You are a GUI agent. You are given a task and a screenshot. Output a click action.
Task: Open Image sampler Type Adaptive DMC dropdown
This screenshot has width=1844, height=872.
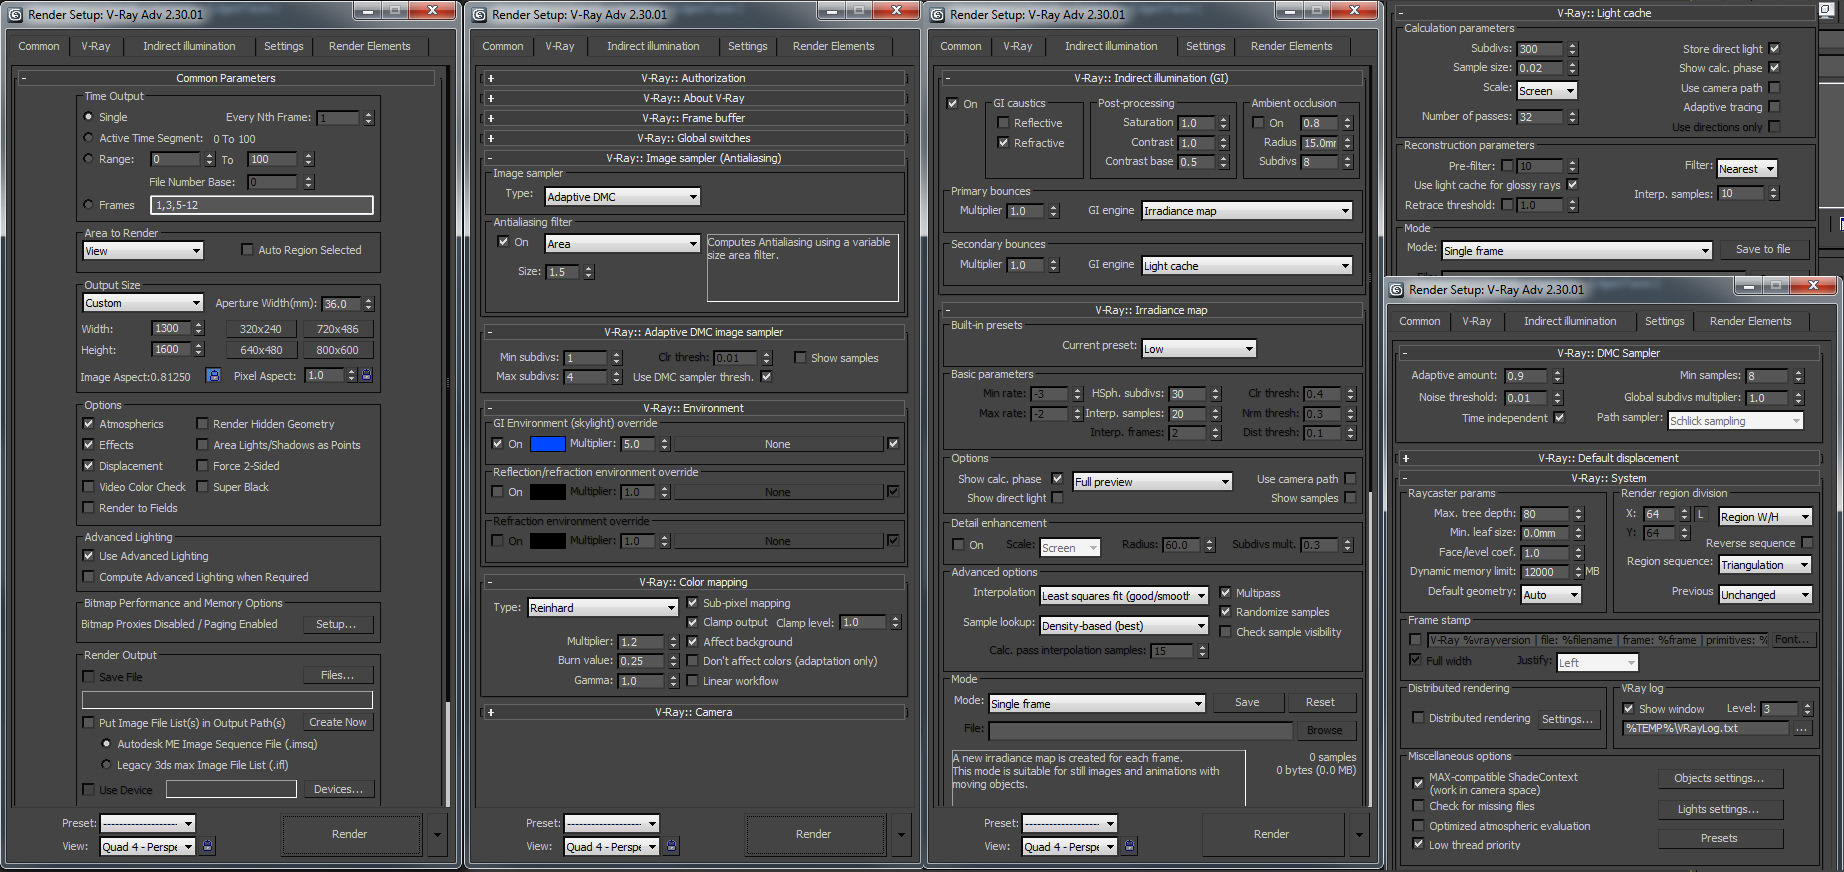point(622,197)
